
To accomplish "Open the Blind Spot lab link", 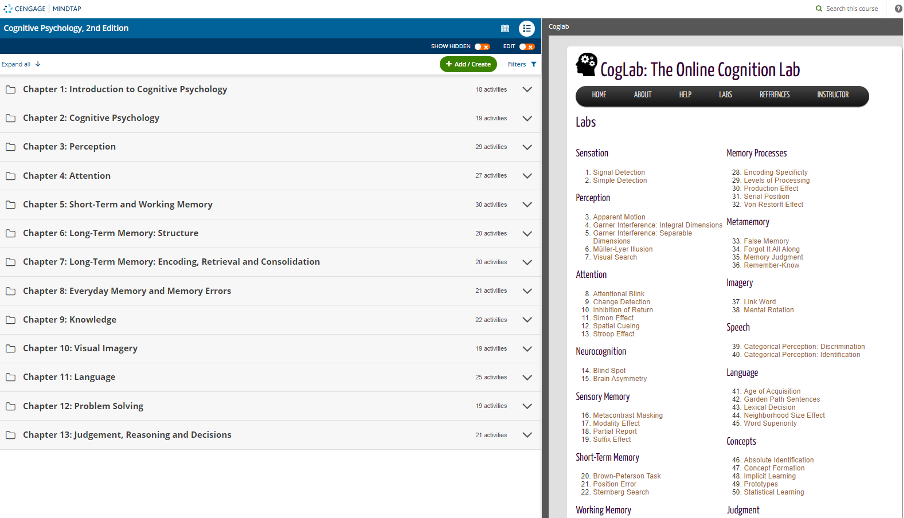I will (609, 371).
